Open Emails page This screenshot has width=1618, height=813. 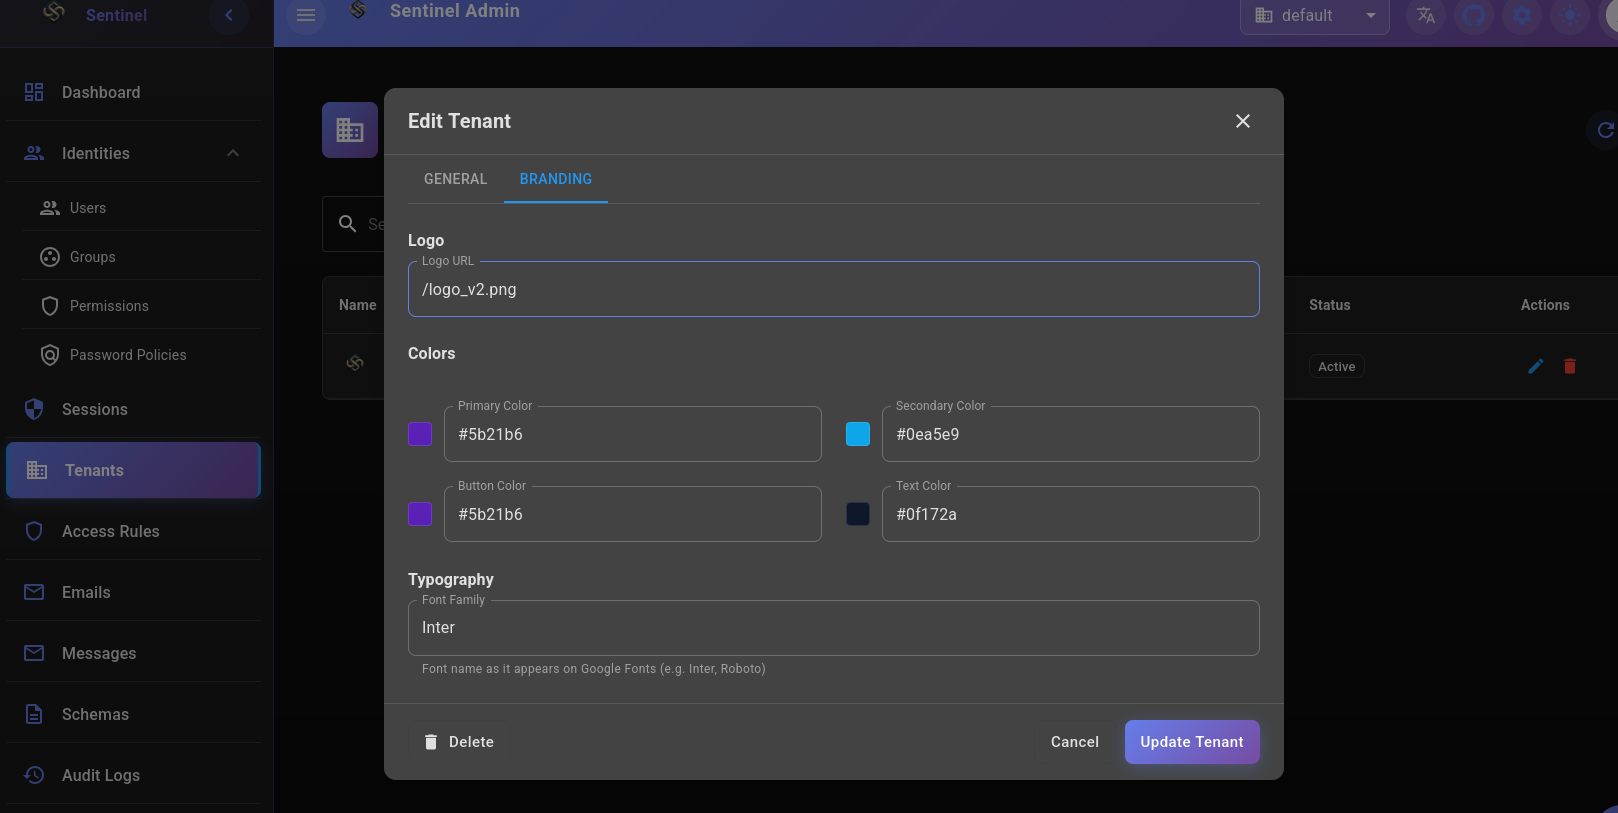133,592
